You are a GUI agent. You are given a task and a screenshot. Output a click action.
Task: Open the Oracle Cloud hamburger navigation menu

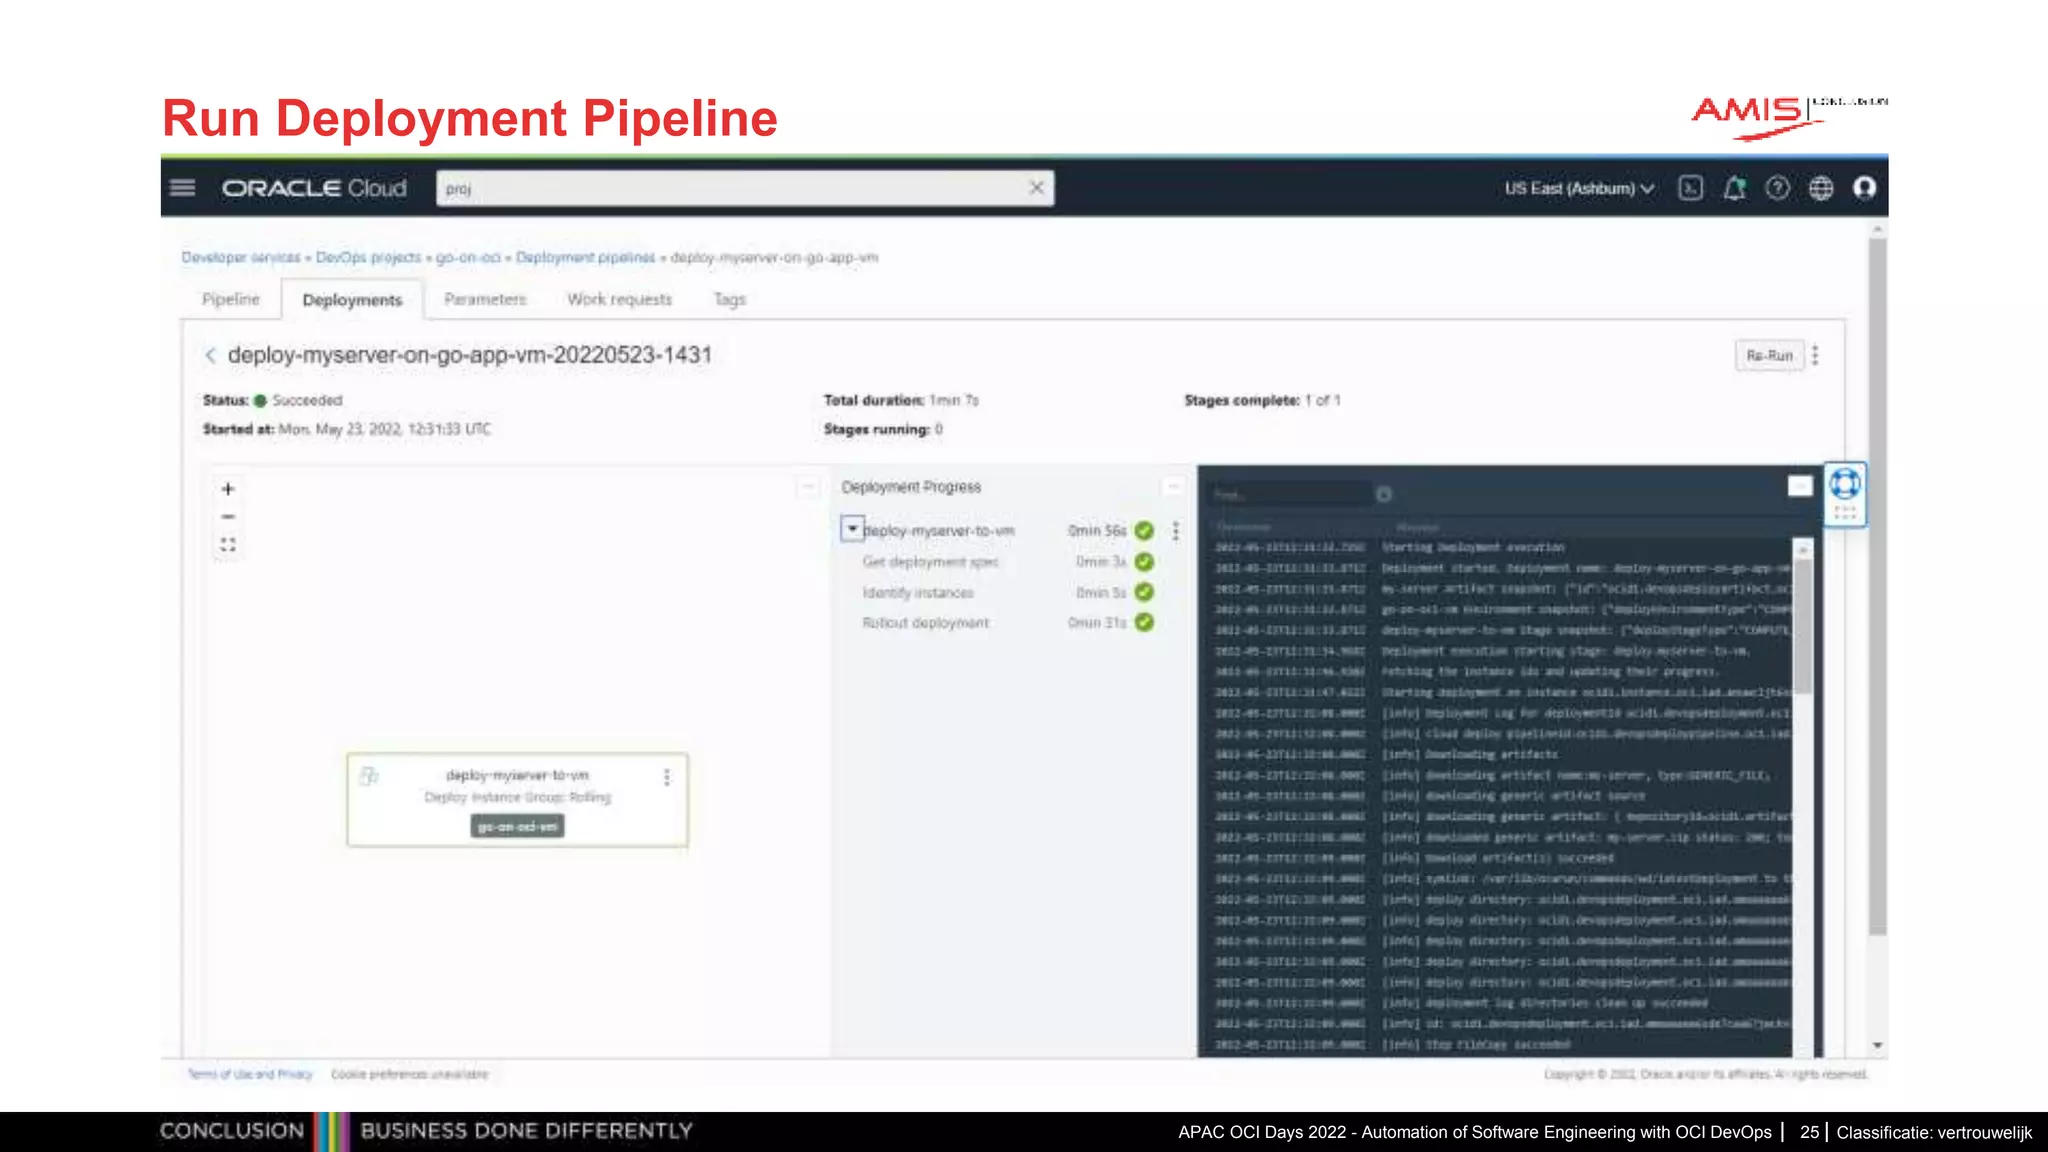click(182, 188)
